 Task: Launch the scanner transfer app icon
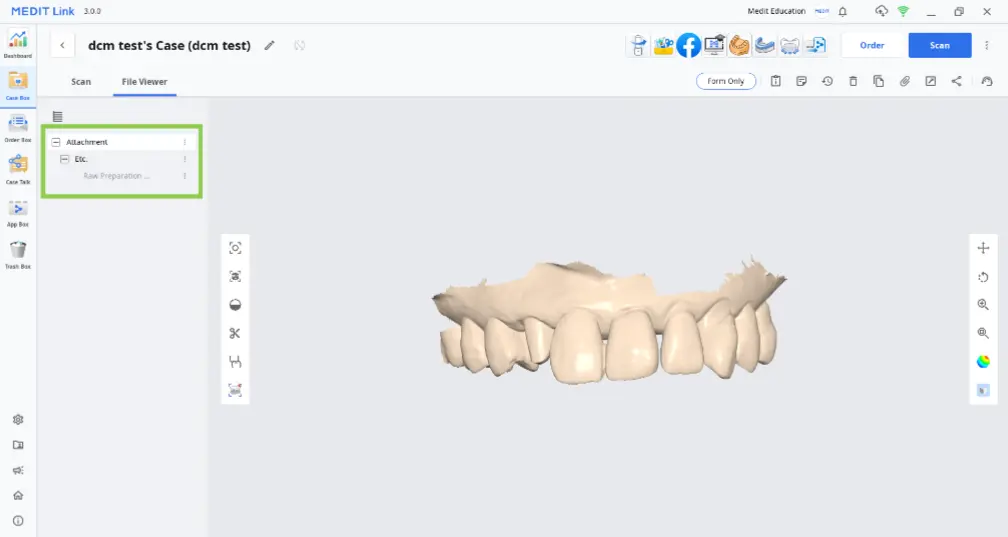point(638,45)
